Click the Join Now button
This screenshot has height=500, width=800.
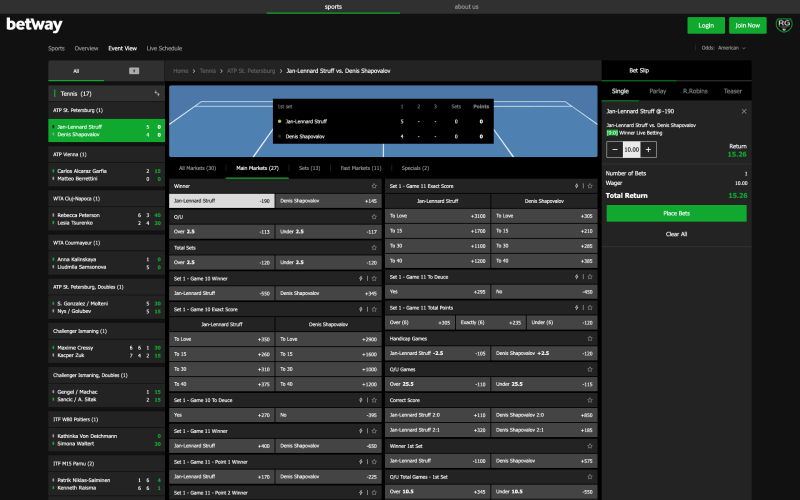(x=747, y=25)
